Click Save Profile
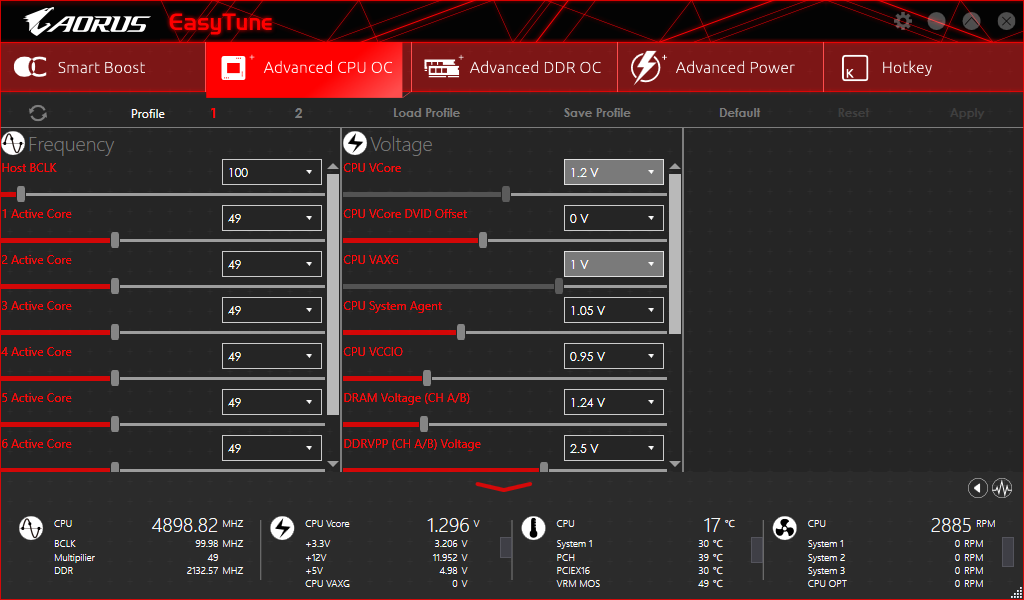The width and height of the screenshot is (1024, 600). (597, 113)
